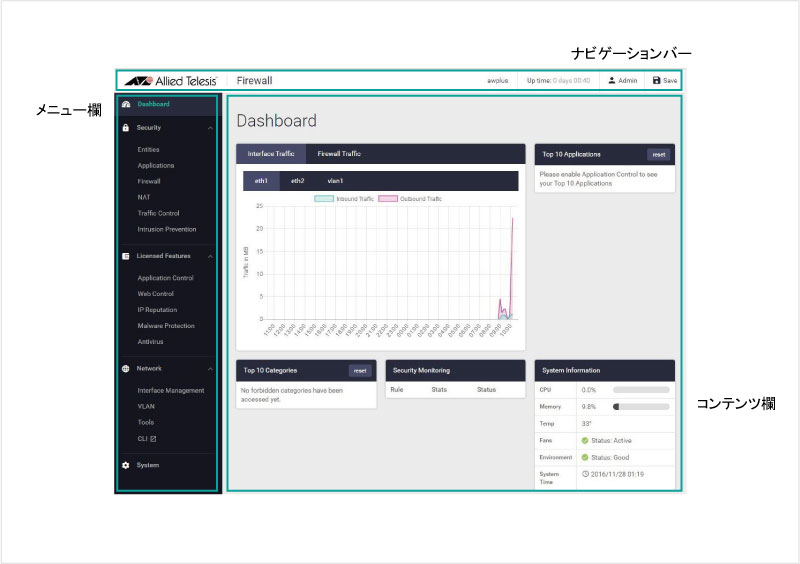Open Application Control menu entry
800x564 pixels.
[x=165, y=278]
